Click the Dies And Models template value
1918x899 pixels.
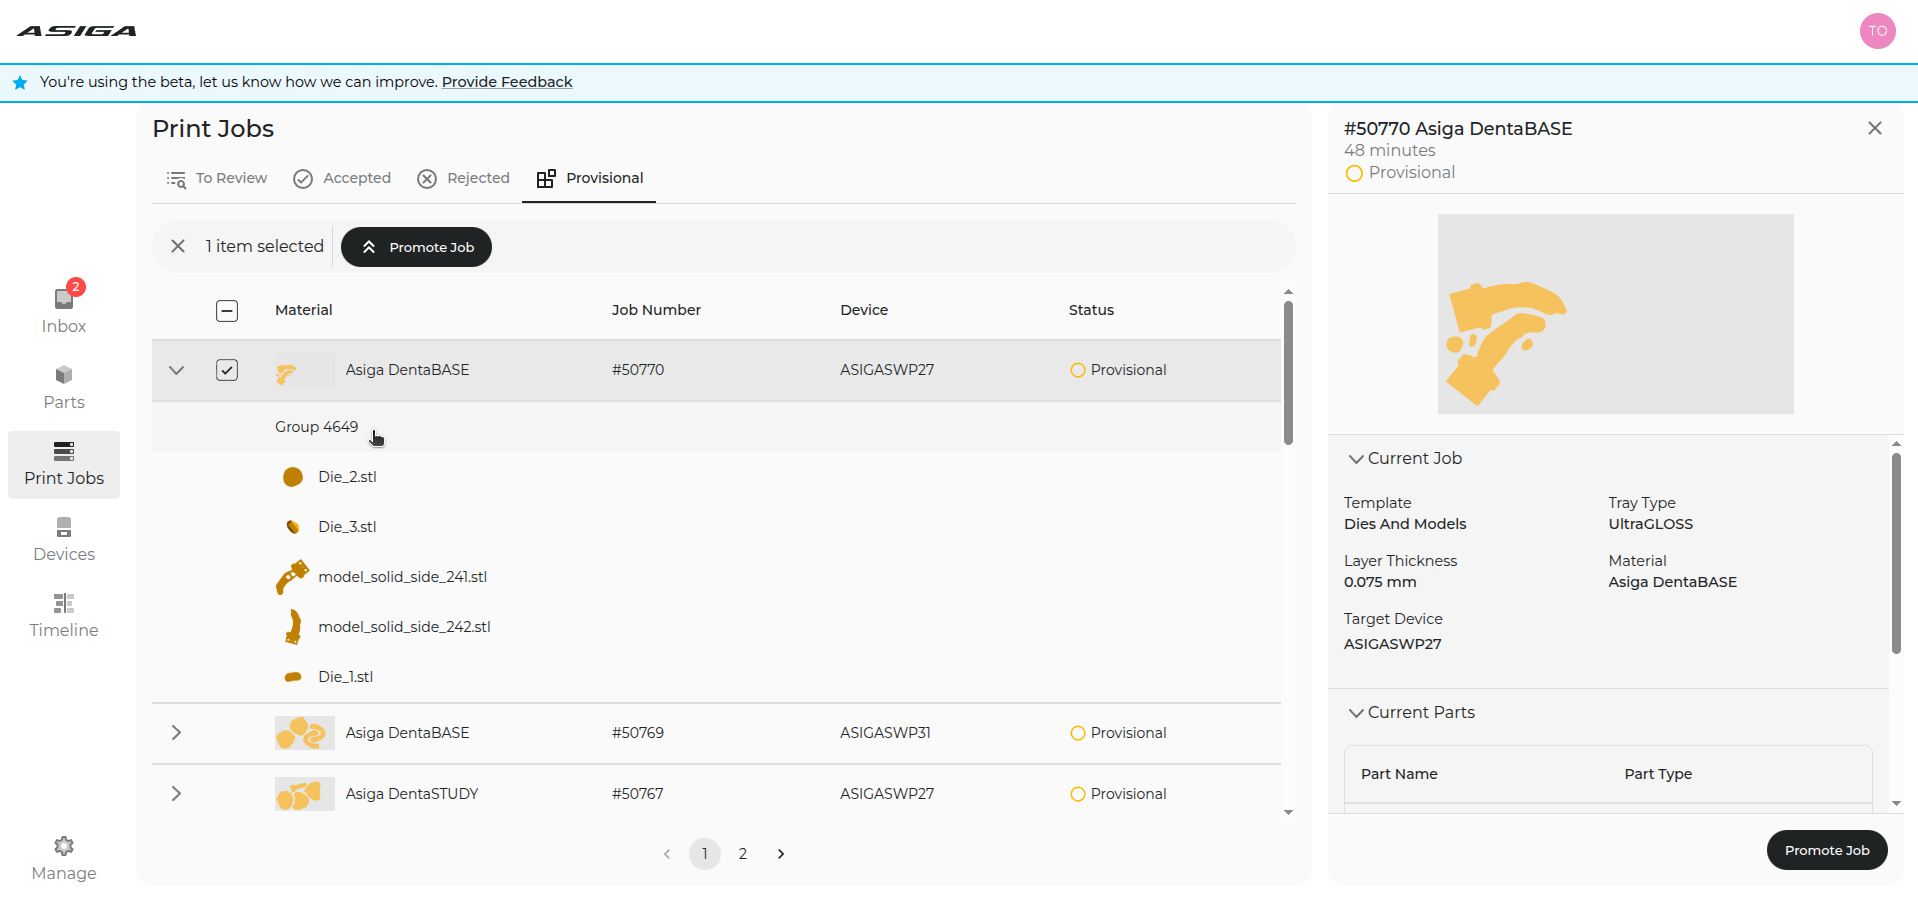coord(1405,524)
